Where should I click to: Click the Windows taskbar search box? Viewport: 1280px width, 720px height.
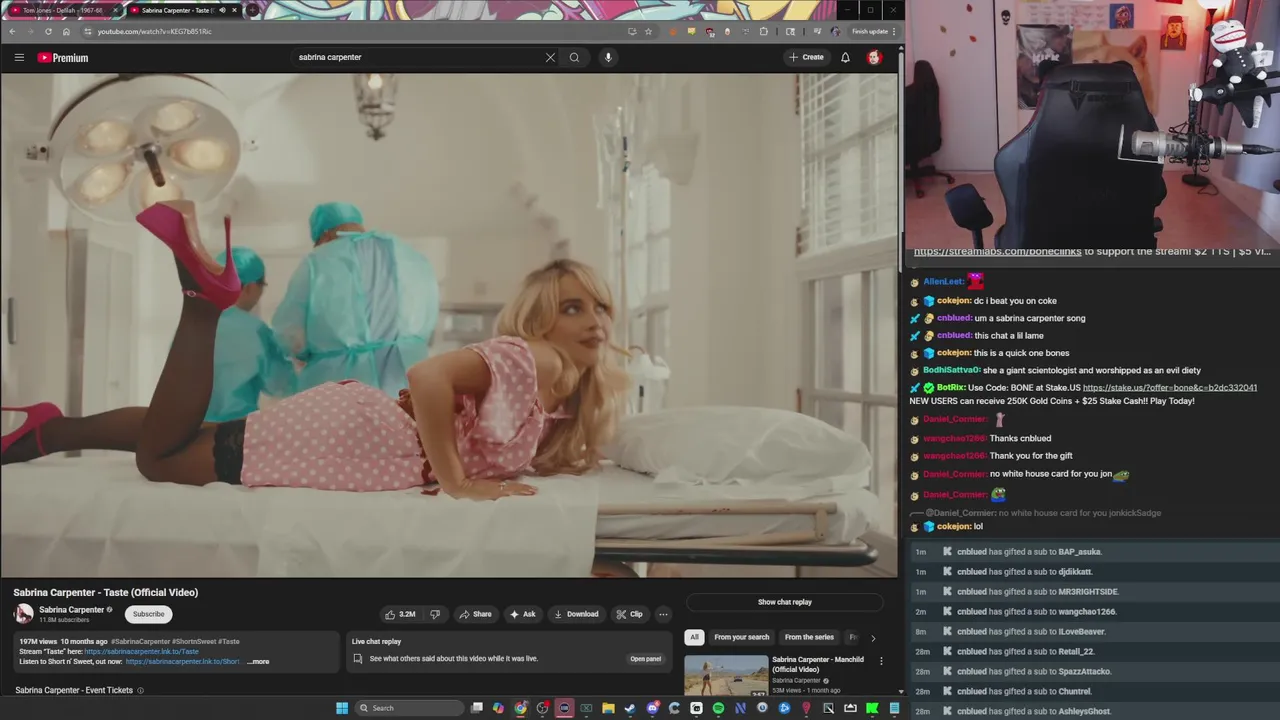click(410, 708)
